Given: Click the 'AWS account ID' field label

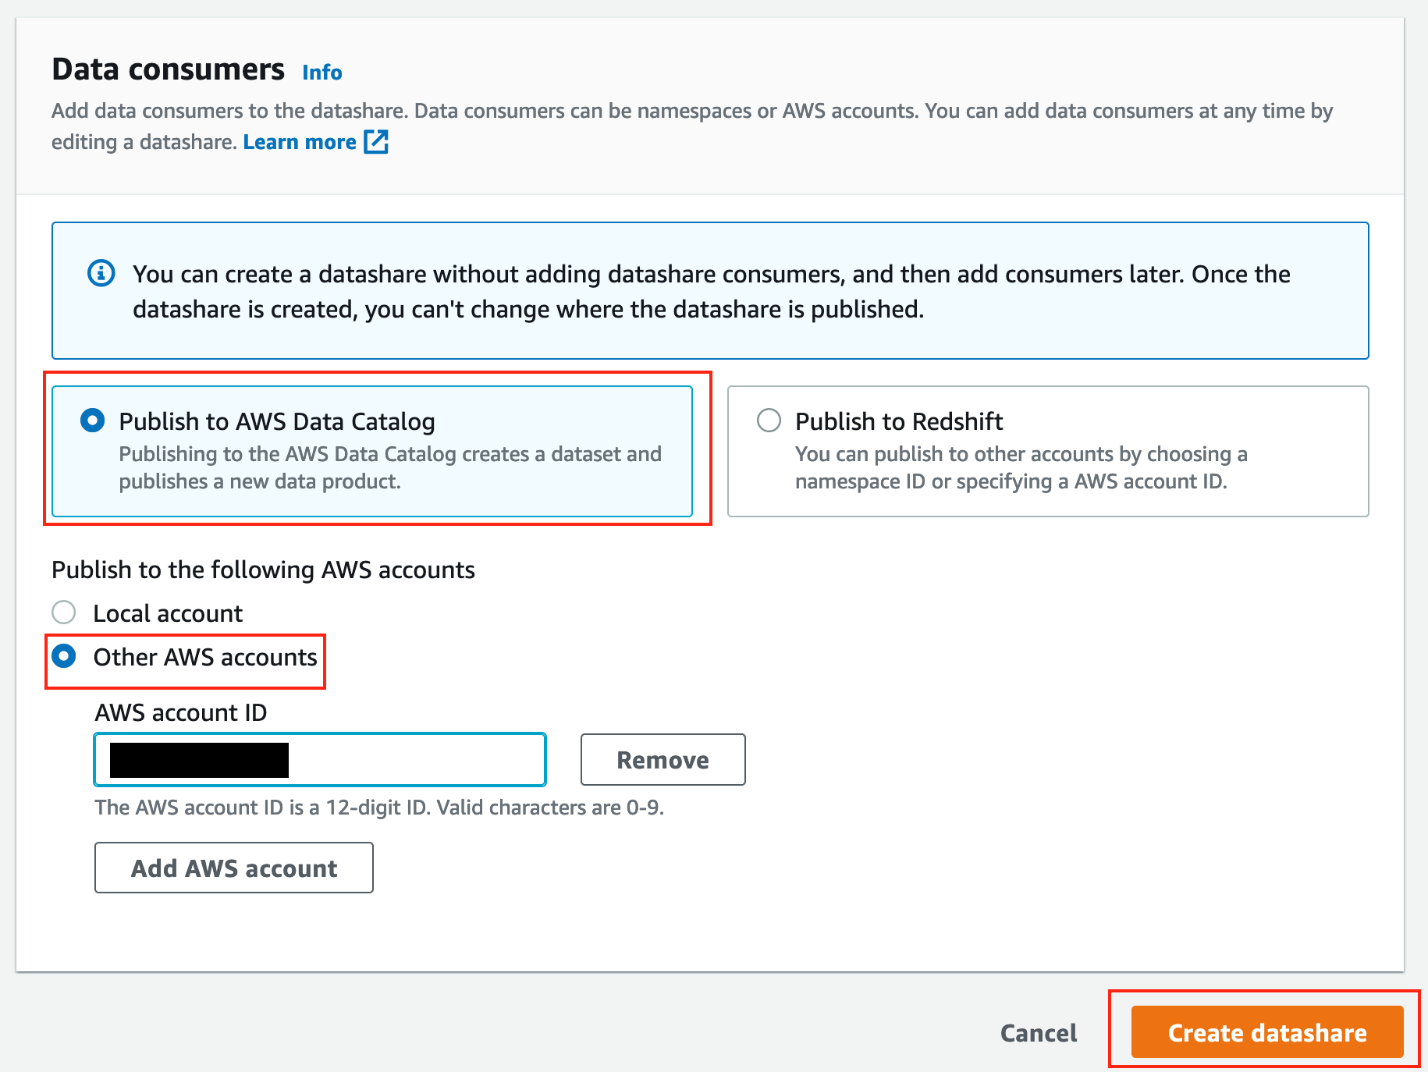Looking at the screenshot, I should tap(181, 713).
